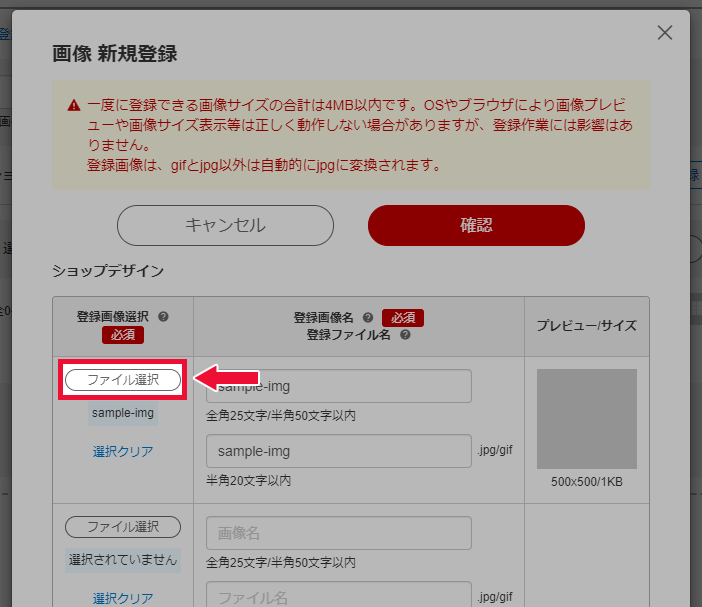Image resolution: width=702 pixels, height=607 pixels.
Task: Click 選択クリア link in the first row
Action: click(x=123, y=451)
